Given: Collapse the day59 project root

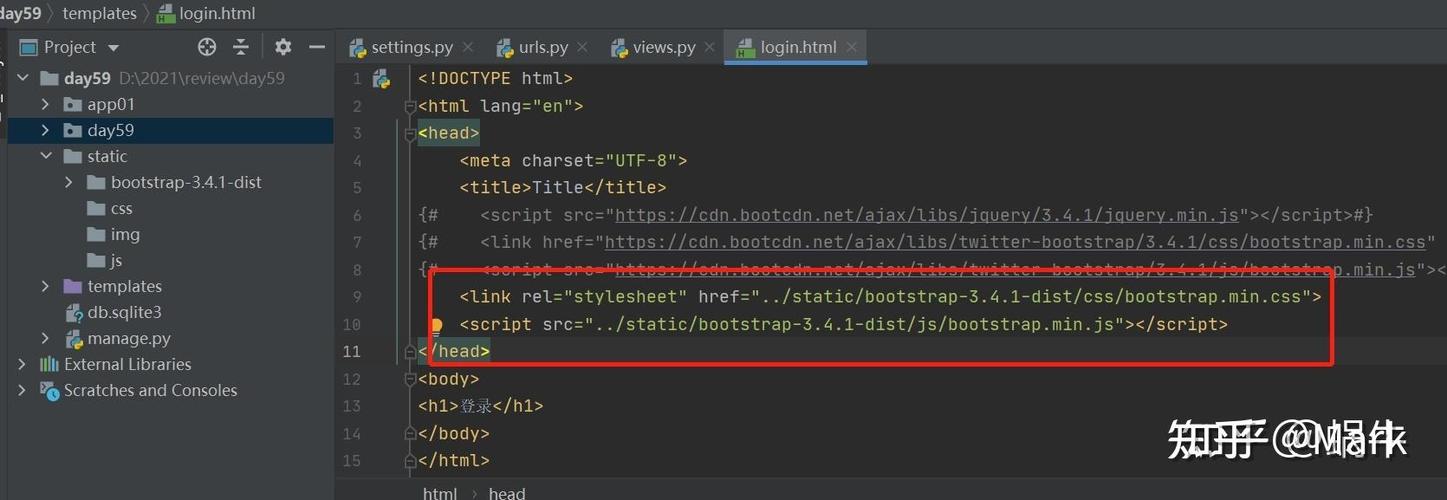Looking at the screenshot, I should click(22, 78).
